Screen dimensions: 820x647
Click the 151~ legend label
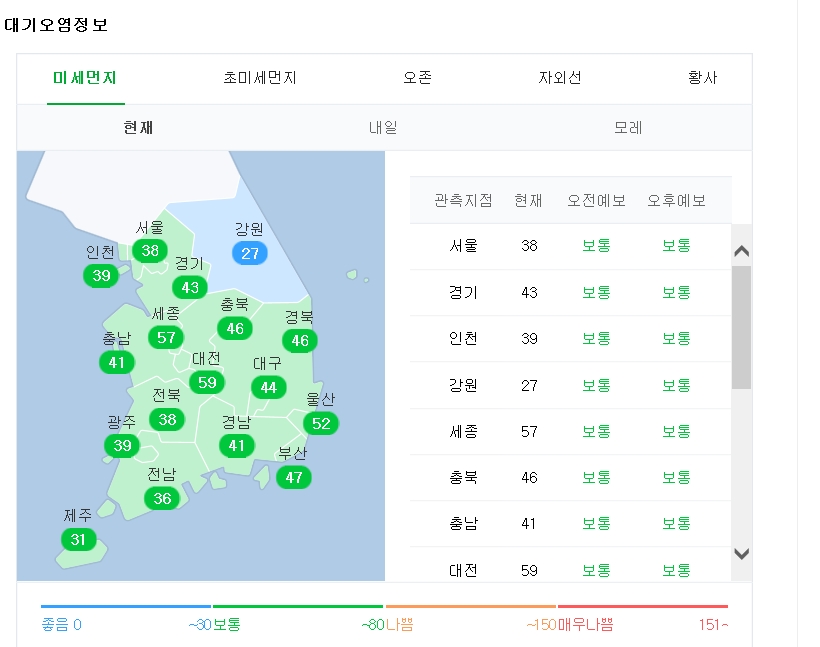(713, 625)
